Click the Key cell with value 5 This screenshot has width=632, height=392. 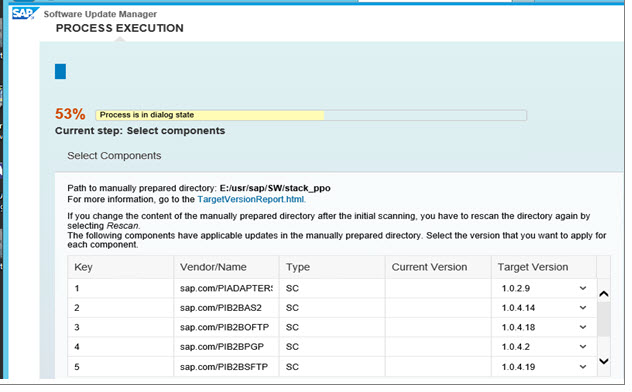(x=121, y=366)
